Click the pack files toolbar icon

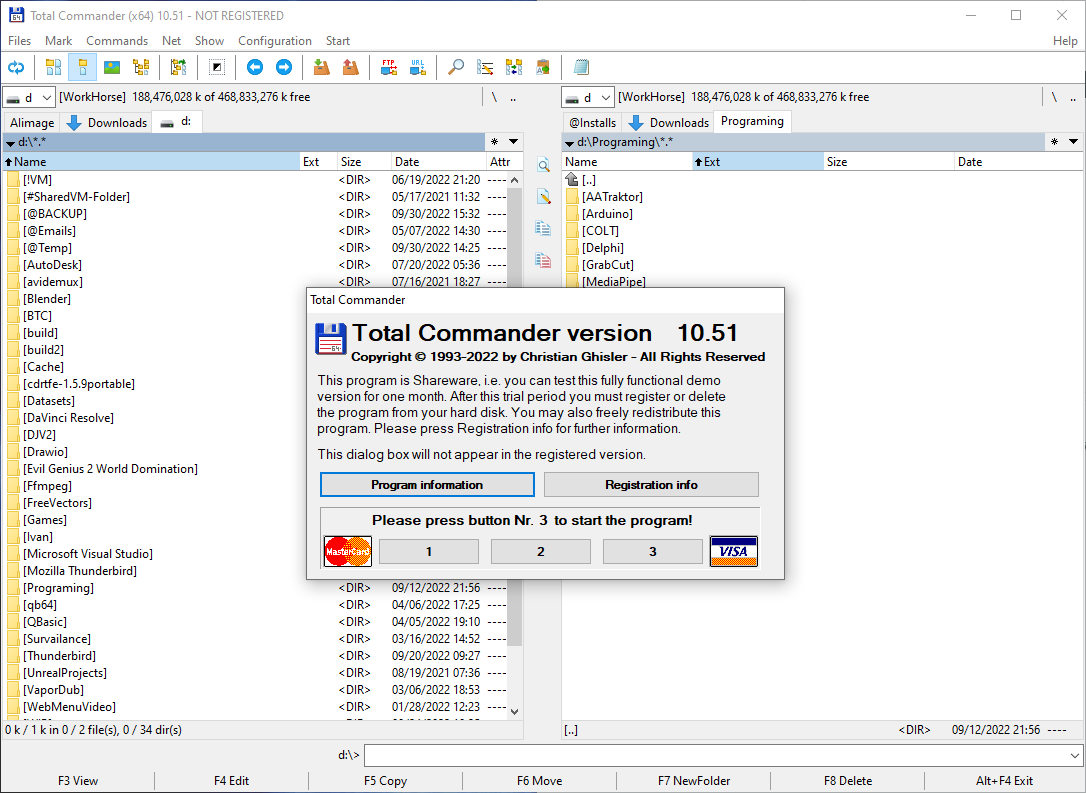click(321, 67)
